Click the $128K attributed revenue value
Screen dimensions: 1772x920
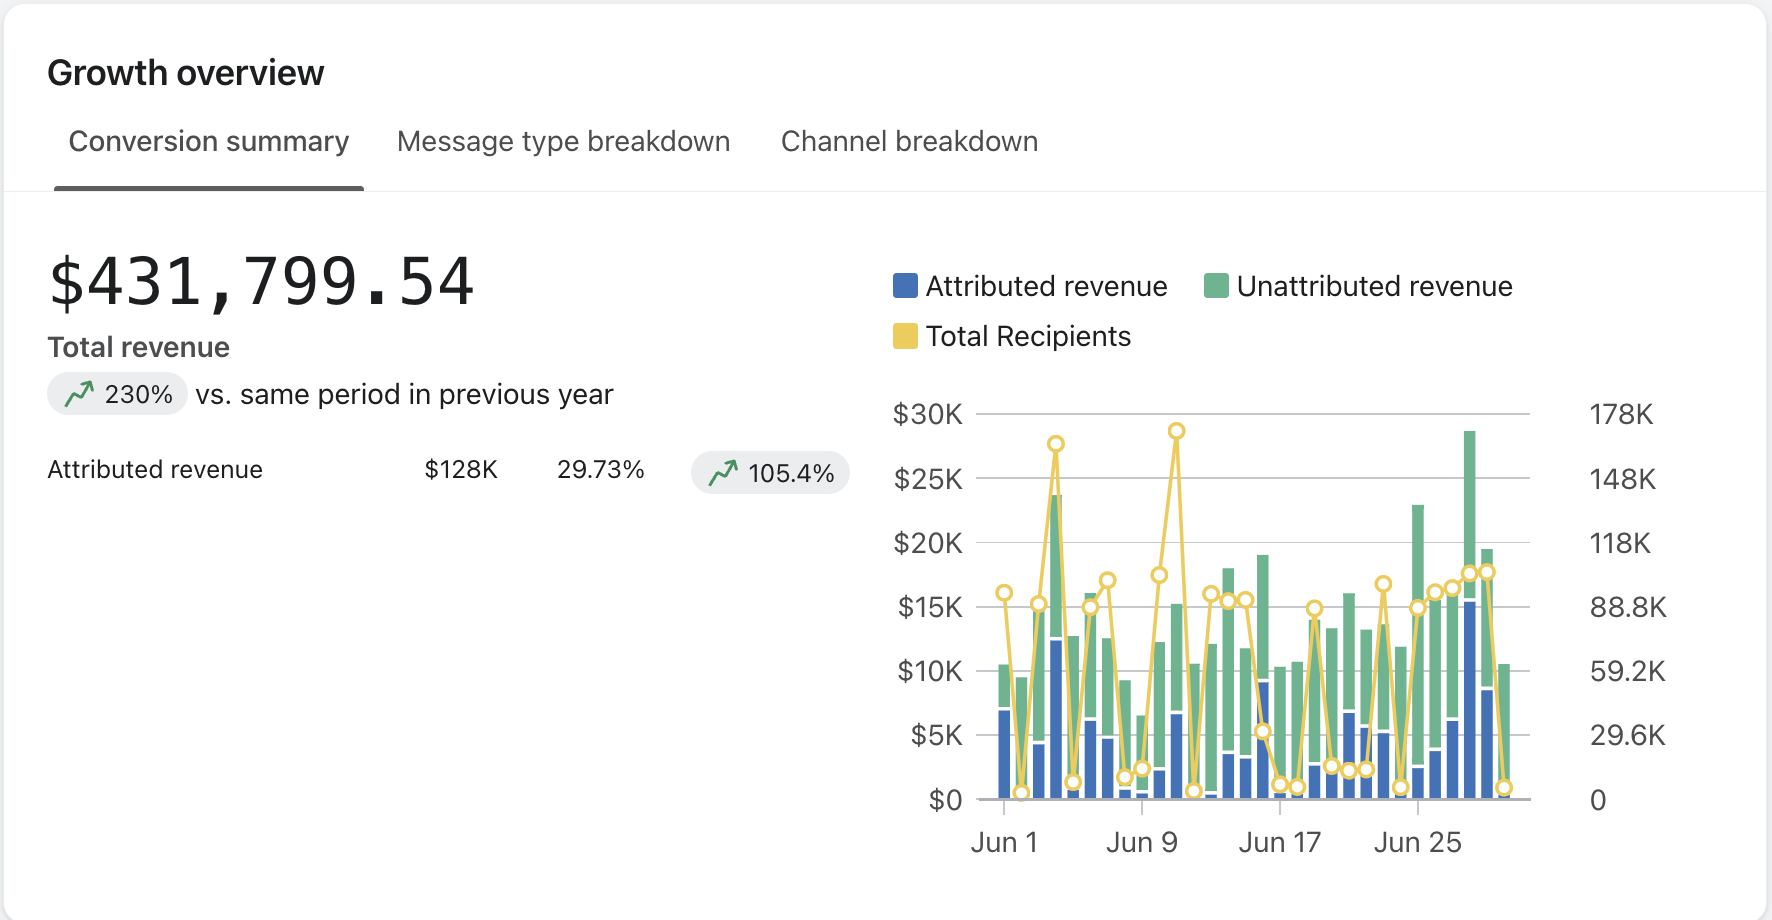tap(461, 469)
